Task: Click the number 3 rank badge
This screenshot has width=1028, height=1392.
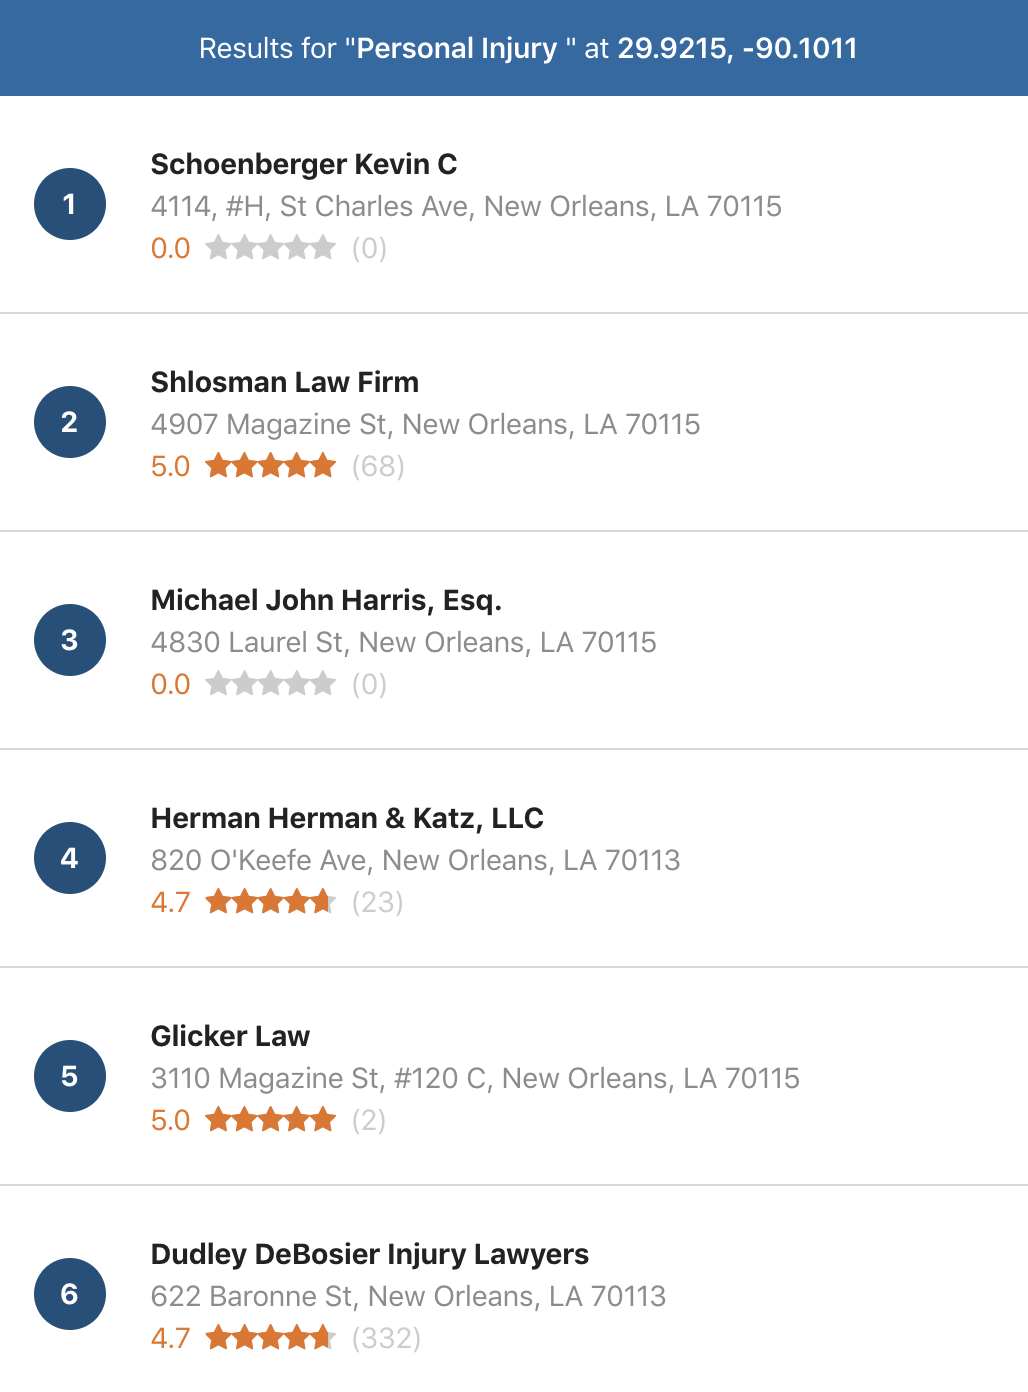Action: click(70, 640)
